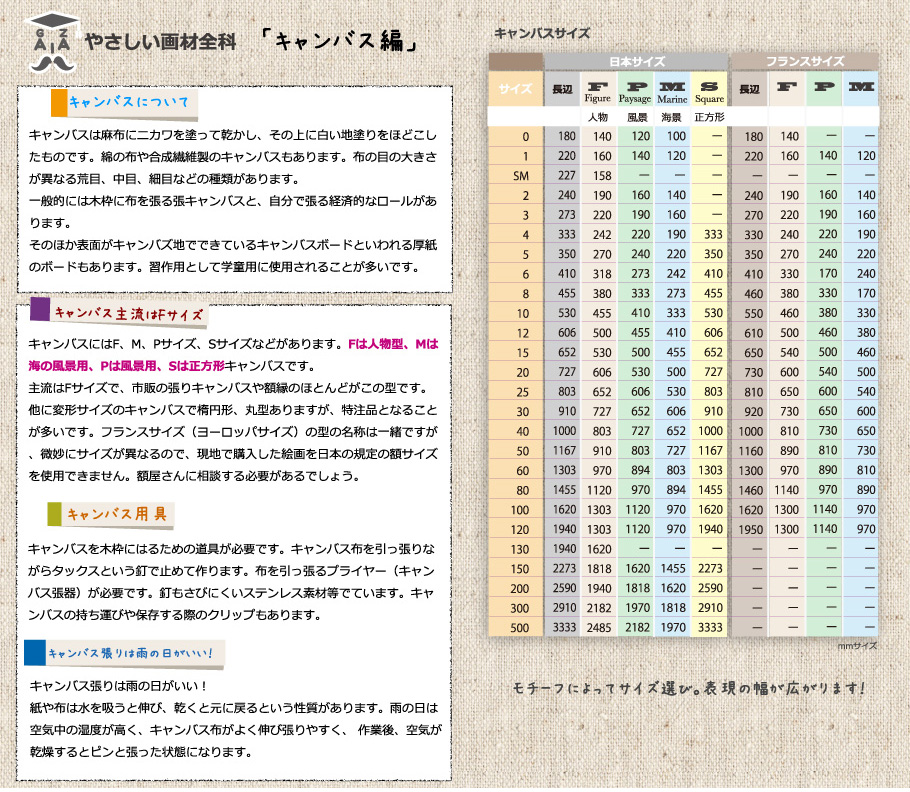The height and width of the screenshot is (792, 910).
Task: Click the 158 cell in the SM row
Action: [x=602, y=175]
